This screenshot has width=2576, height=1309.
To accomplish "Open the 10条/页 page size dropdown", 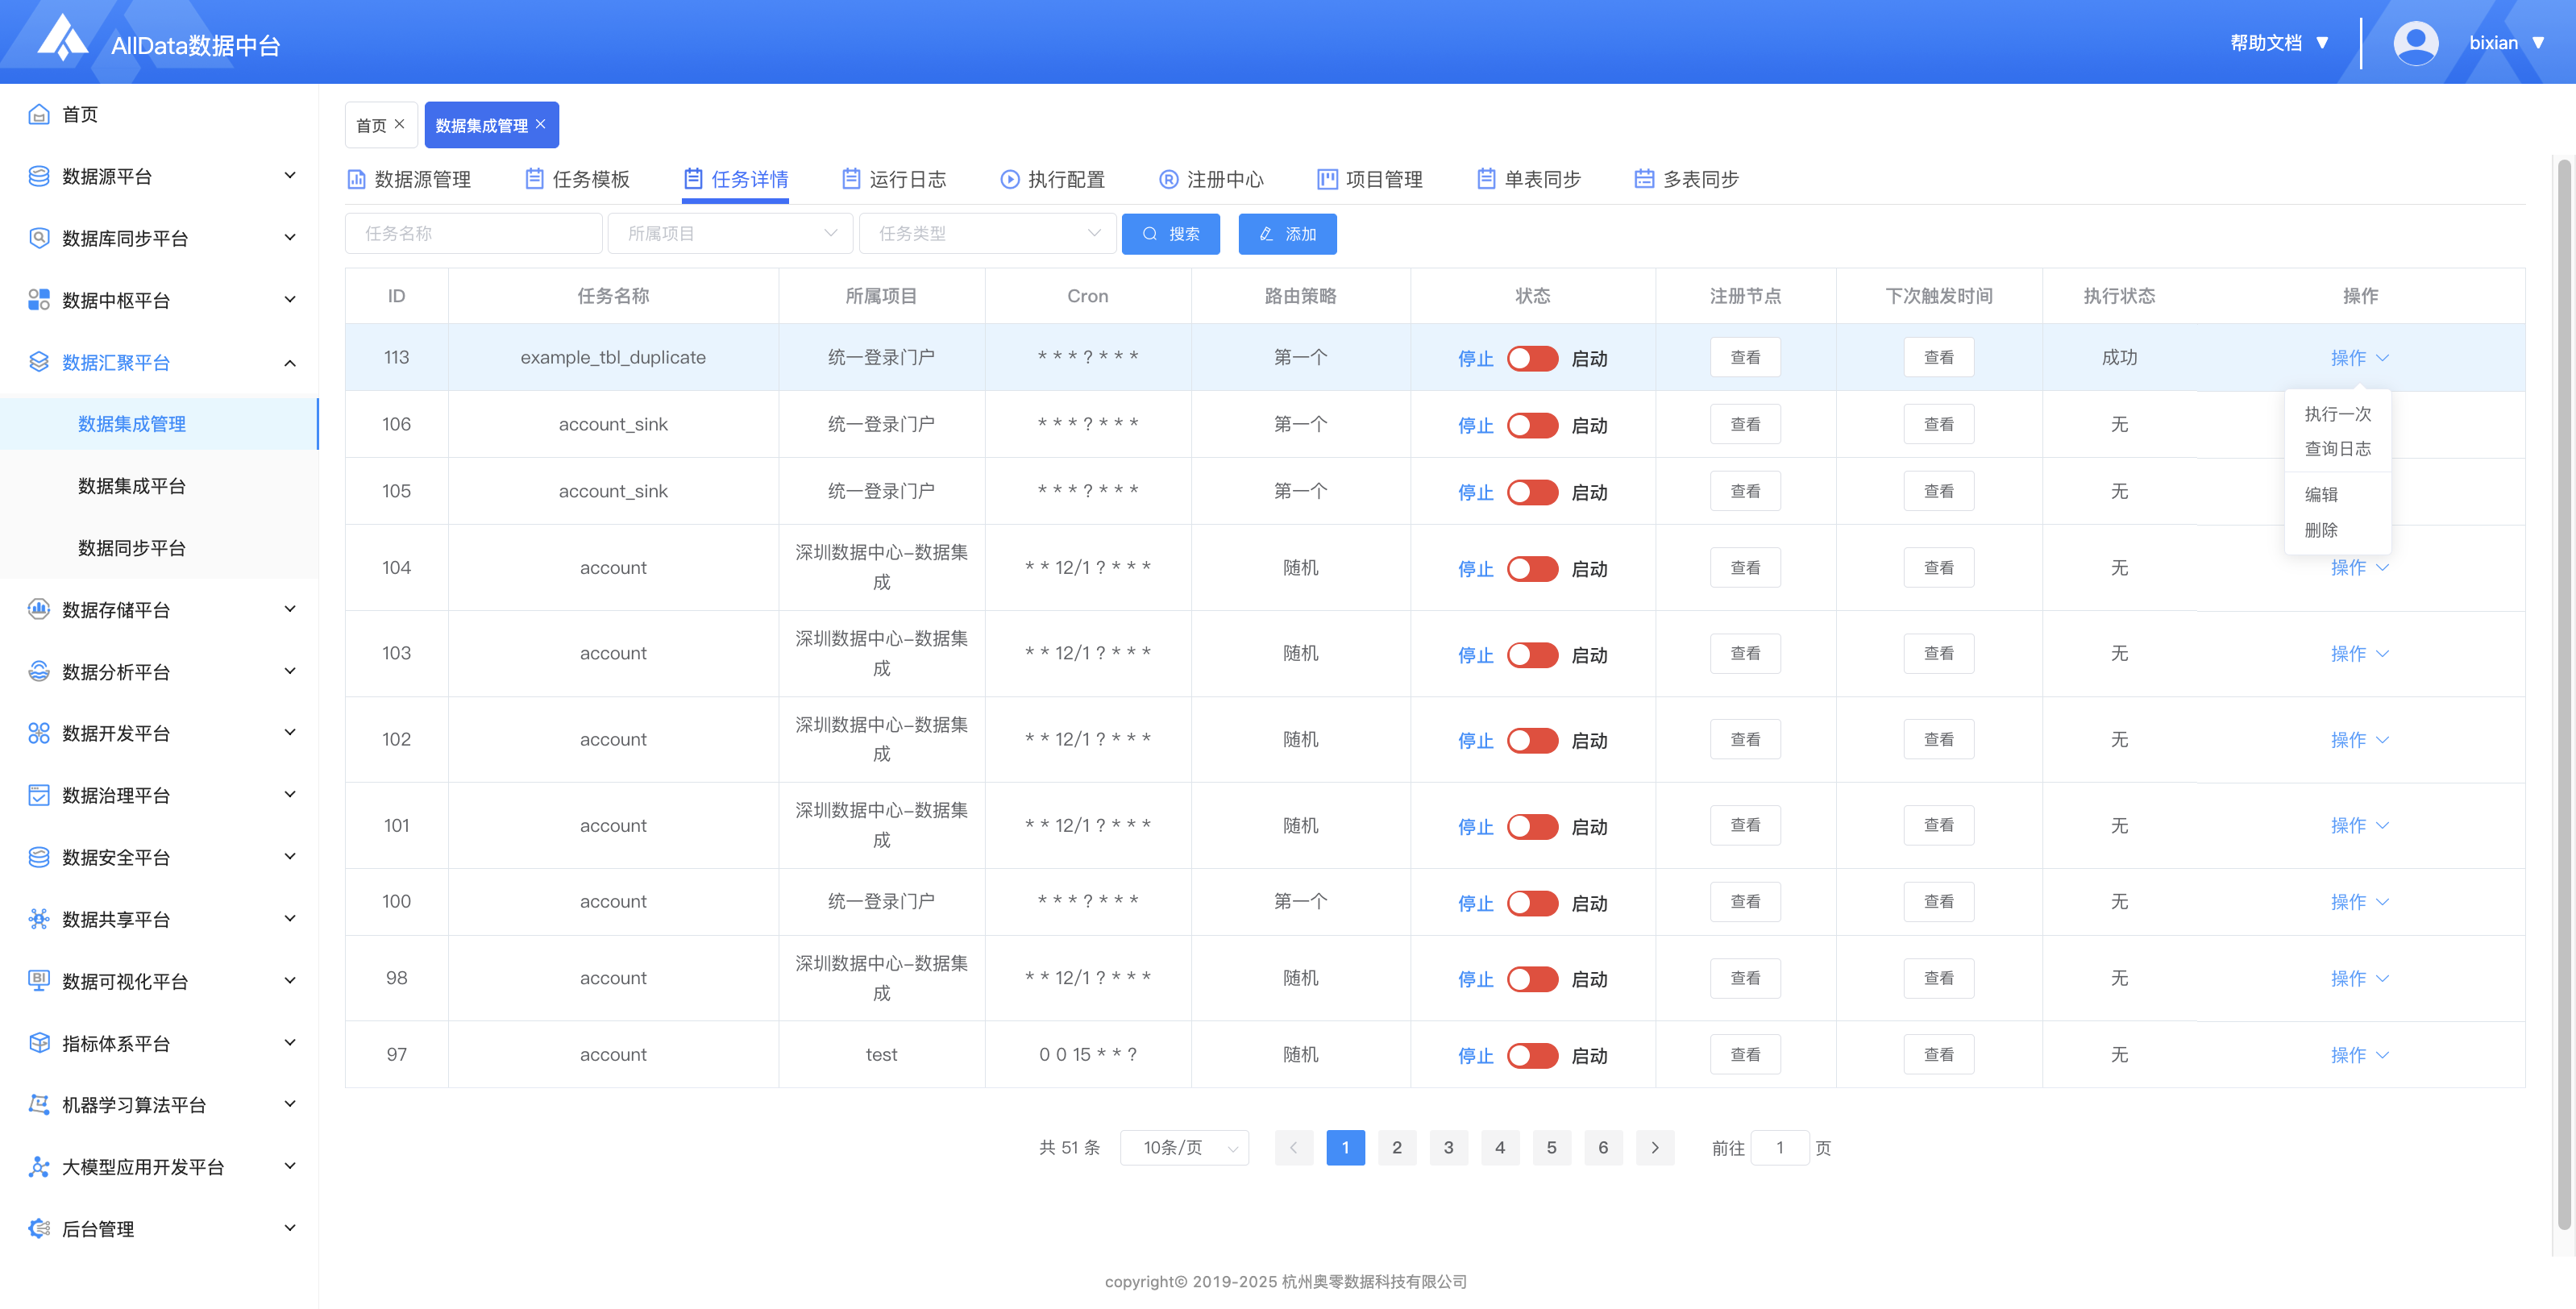I will pyautogui.click(x=1184, y=1147).
